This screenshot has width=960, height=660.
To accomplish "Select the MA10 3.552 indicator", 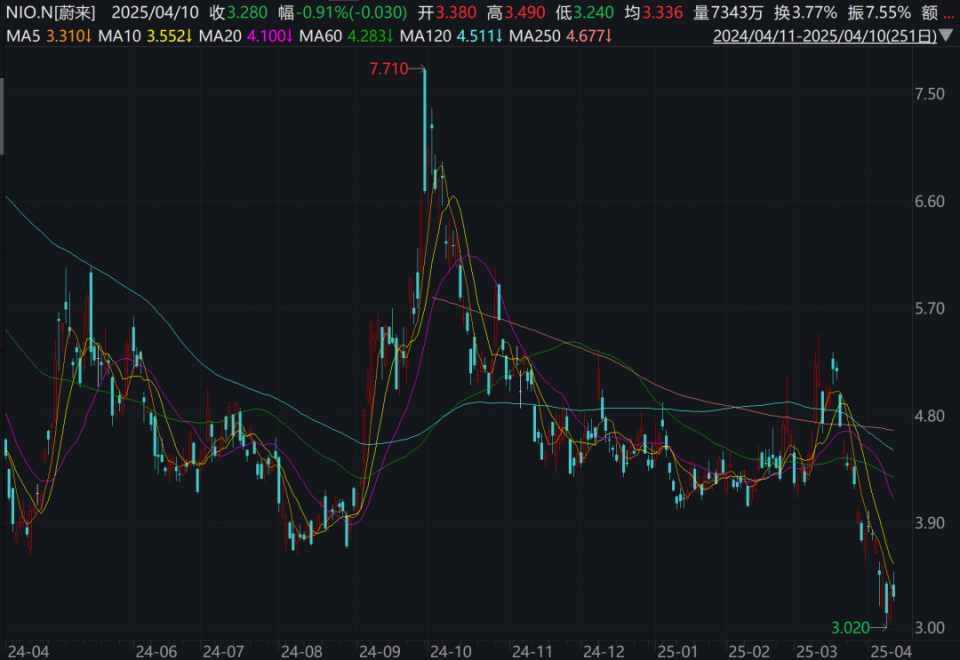I will (x=145, y=36).
